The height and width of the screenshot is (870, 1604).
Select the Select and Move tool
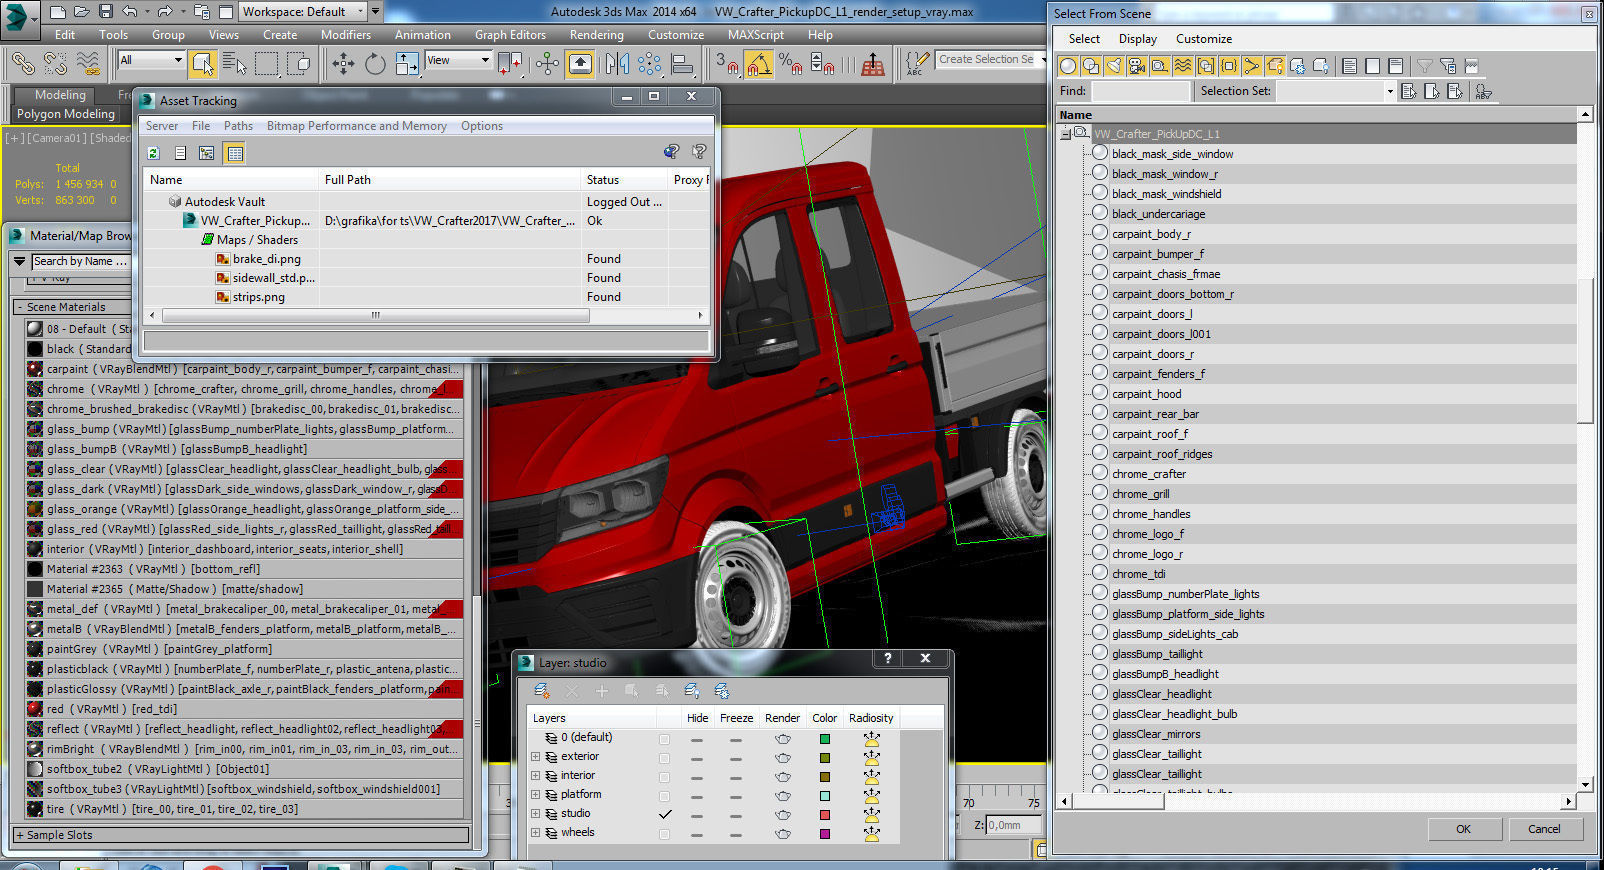(343, 64)
